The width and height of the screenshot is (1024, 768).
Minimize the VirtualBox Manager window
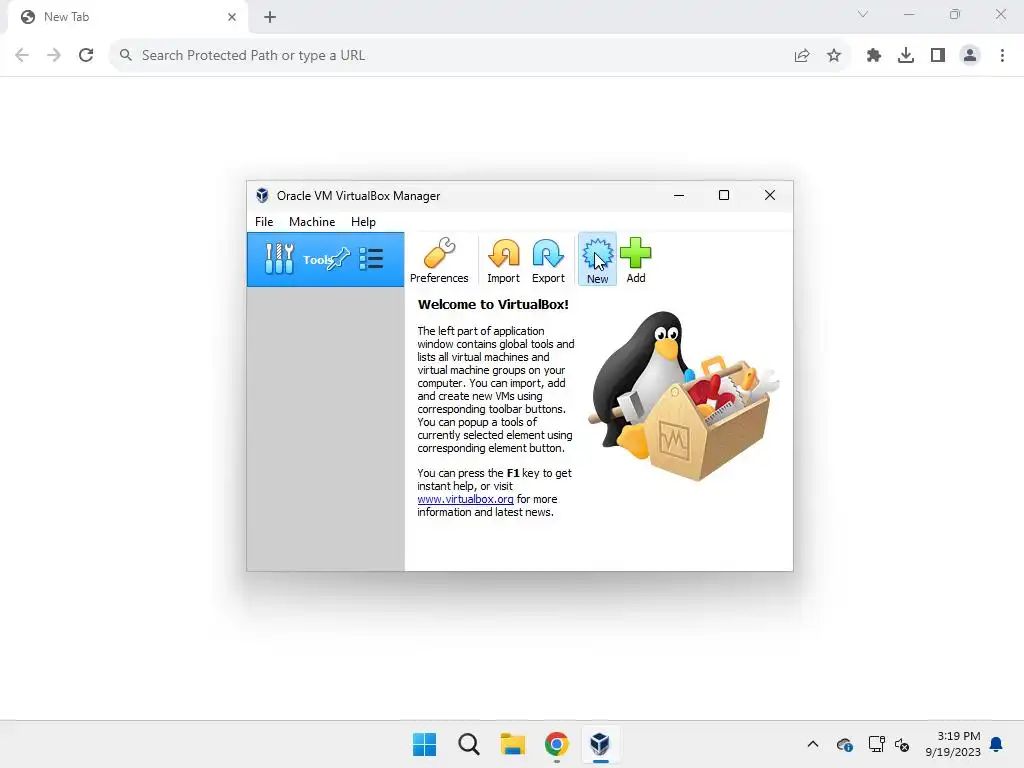[679, 195]
